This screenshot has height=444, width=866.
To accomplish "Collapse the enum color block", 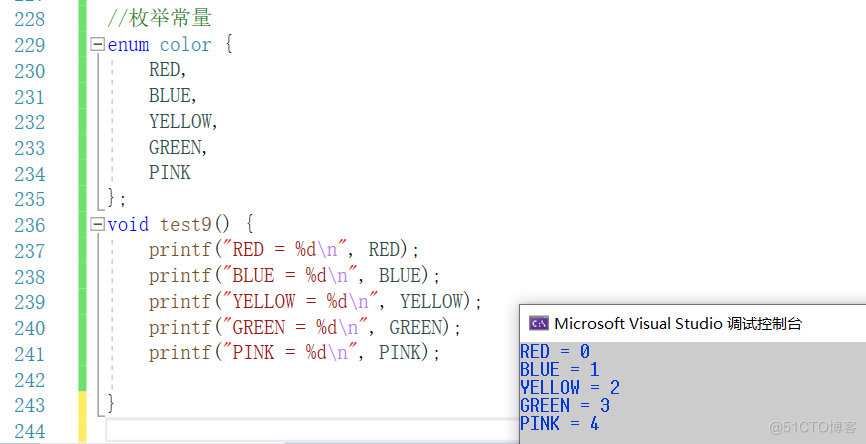I will pyautogui.click(x=98, y=44).
